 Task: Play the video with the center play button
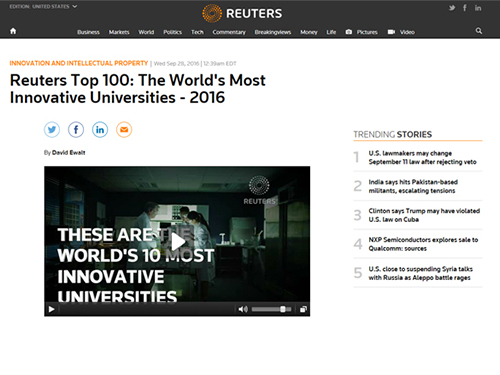tap(178, 242)
